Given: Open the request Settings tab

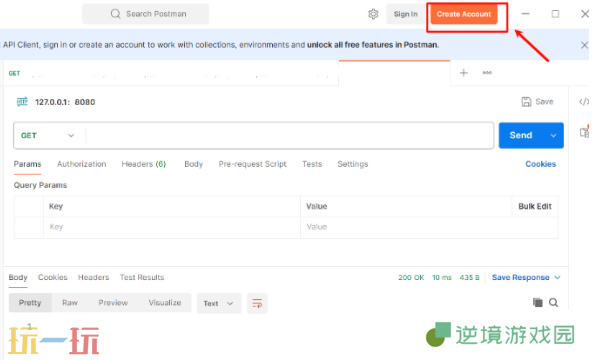Looking at the screenshot, I should tap(353, 164).
